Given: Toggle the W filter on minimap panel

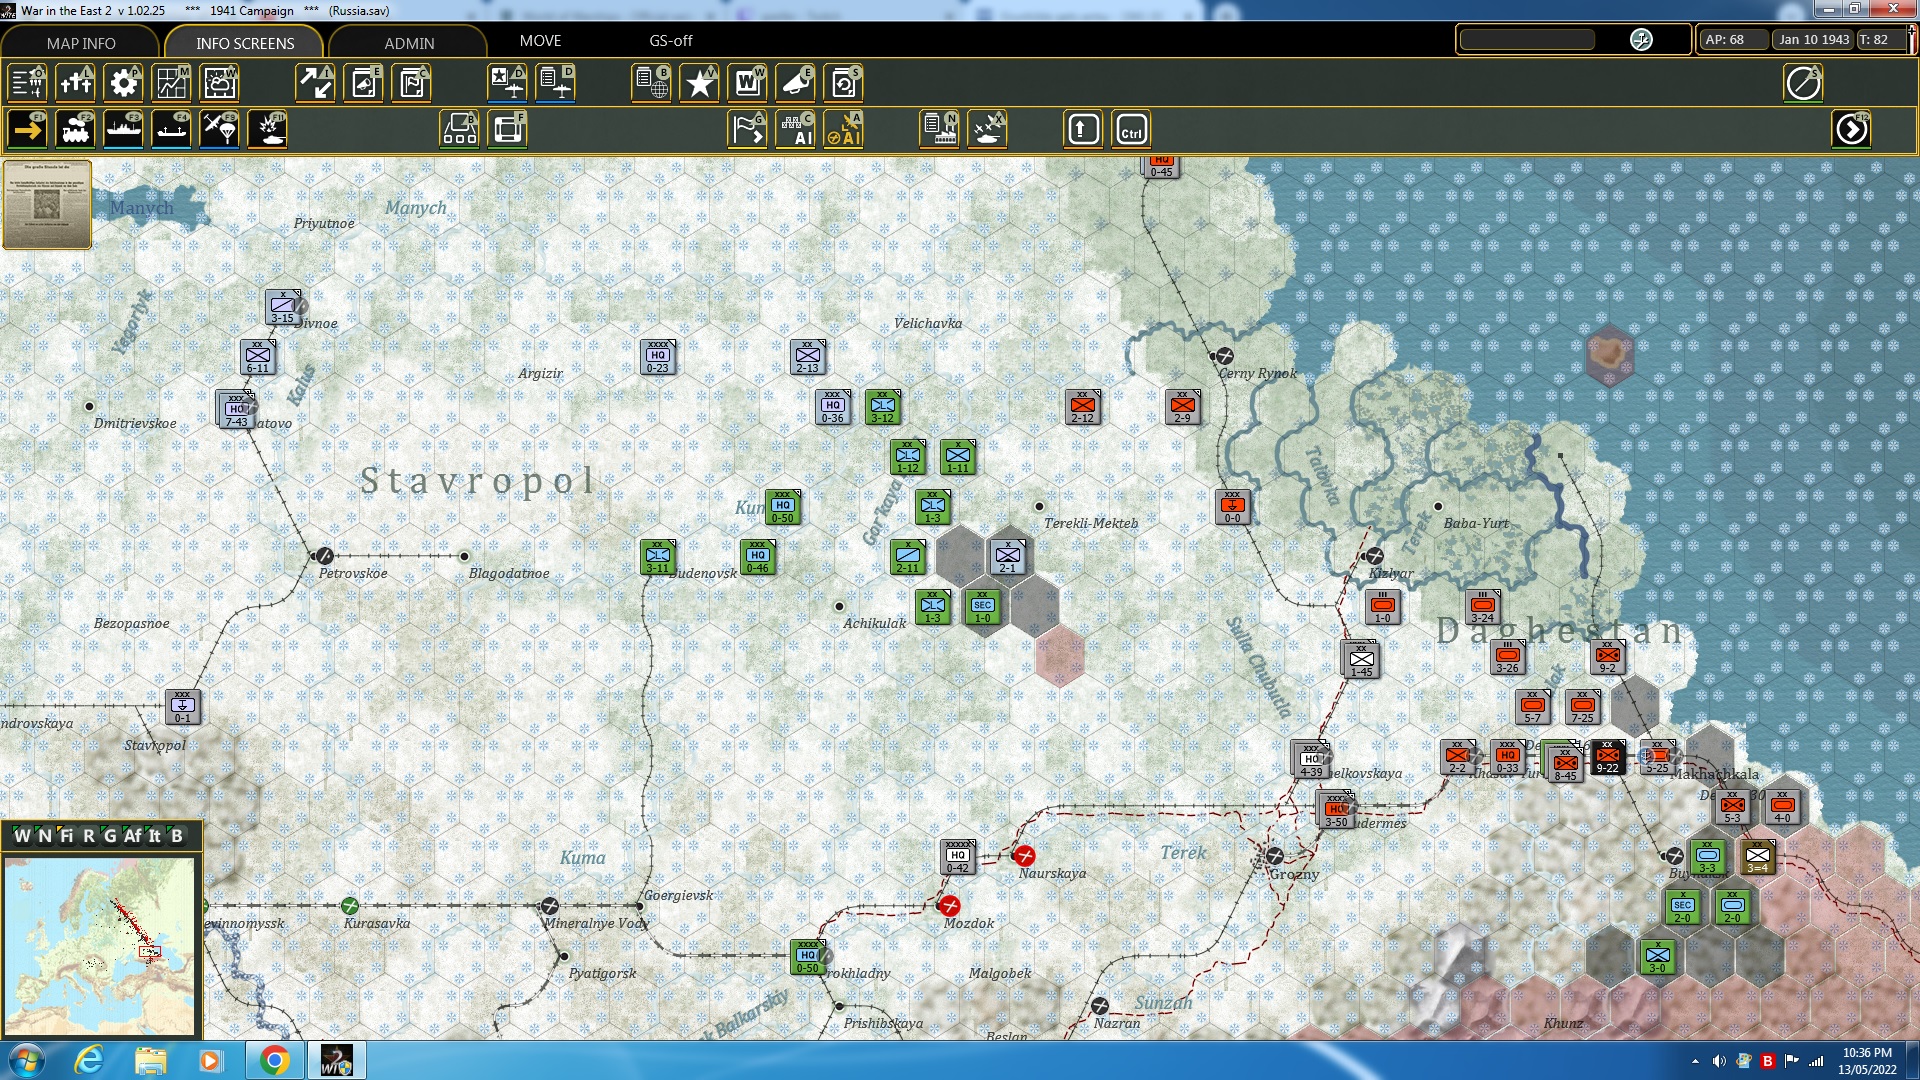Looking at the screenshot, I should pyautogui.click(x=22, y=836).
